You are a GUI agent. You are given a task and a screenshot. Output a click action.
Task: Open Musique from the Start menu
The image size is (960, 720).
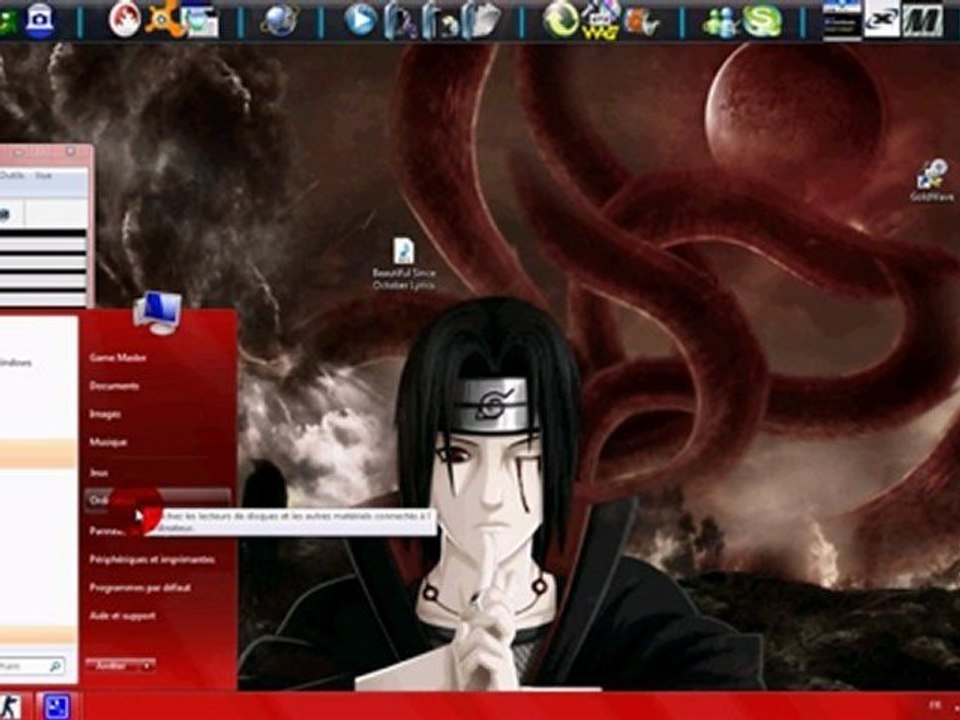pyautogui.click(x=108, y=442)
